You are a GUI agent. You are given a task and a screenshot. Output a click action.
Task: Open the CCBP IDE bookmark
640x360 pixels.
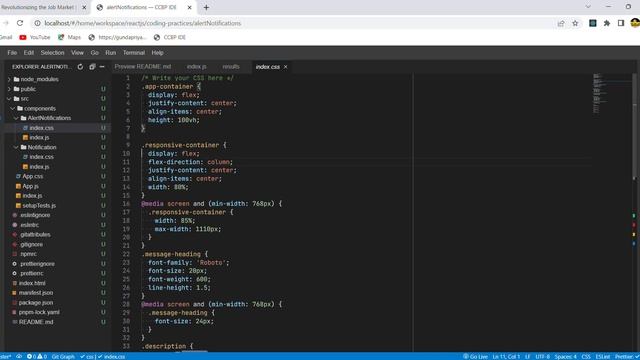click(170, 37)
